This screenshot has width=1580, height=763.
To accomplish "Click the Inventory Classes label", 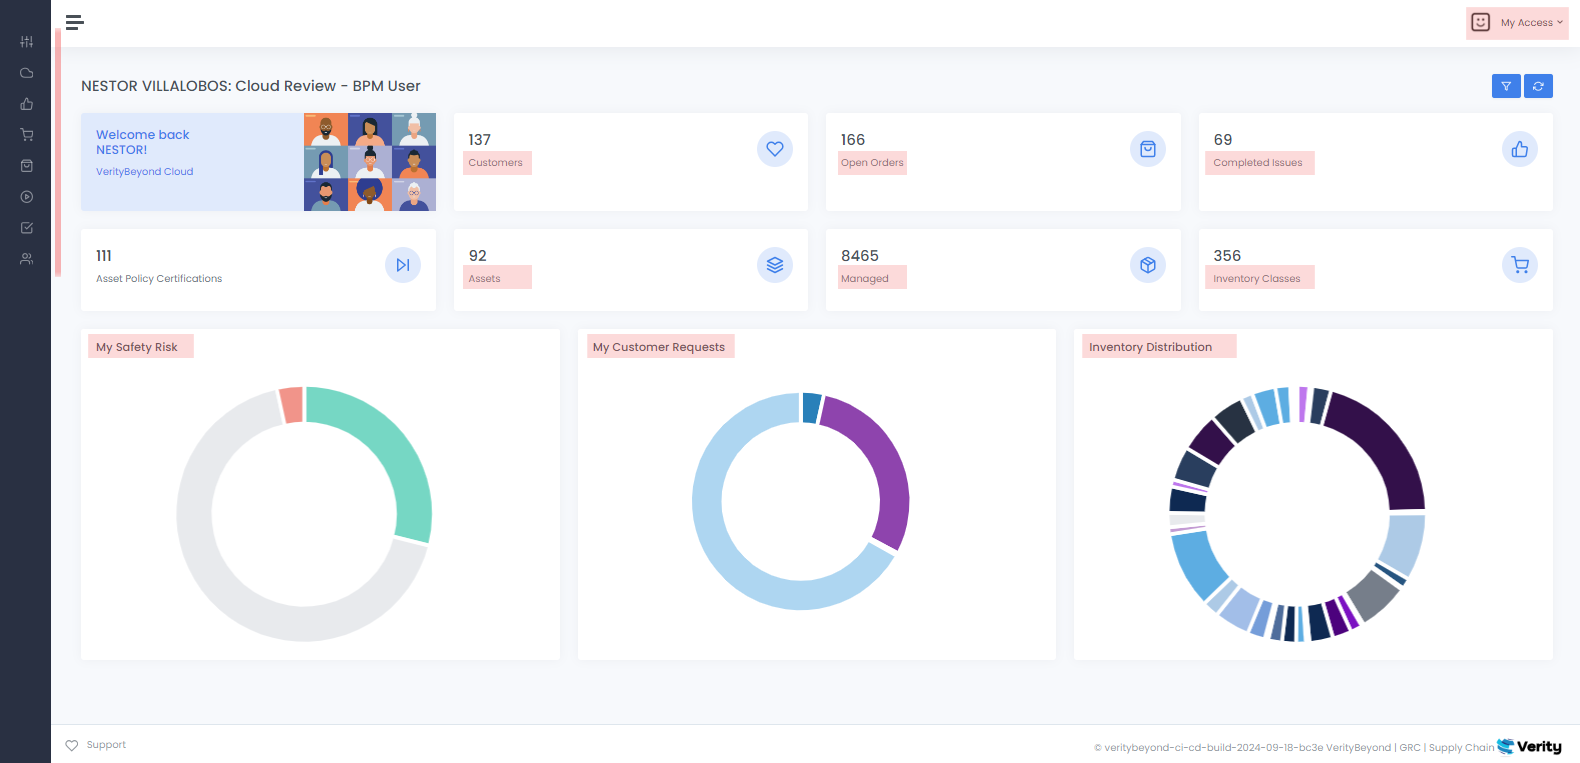I will tap(1257, 279).
